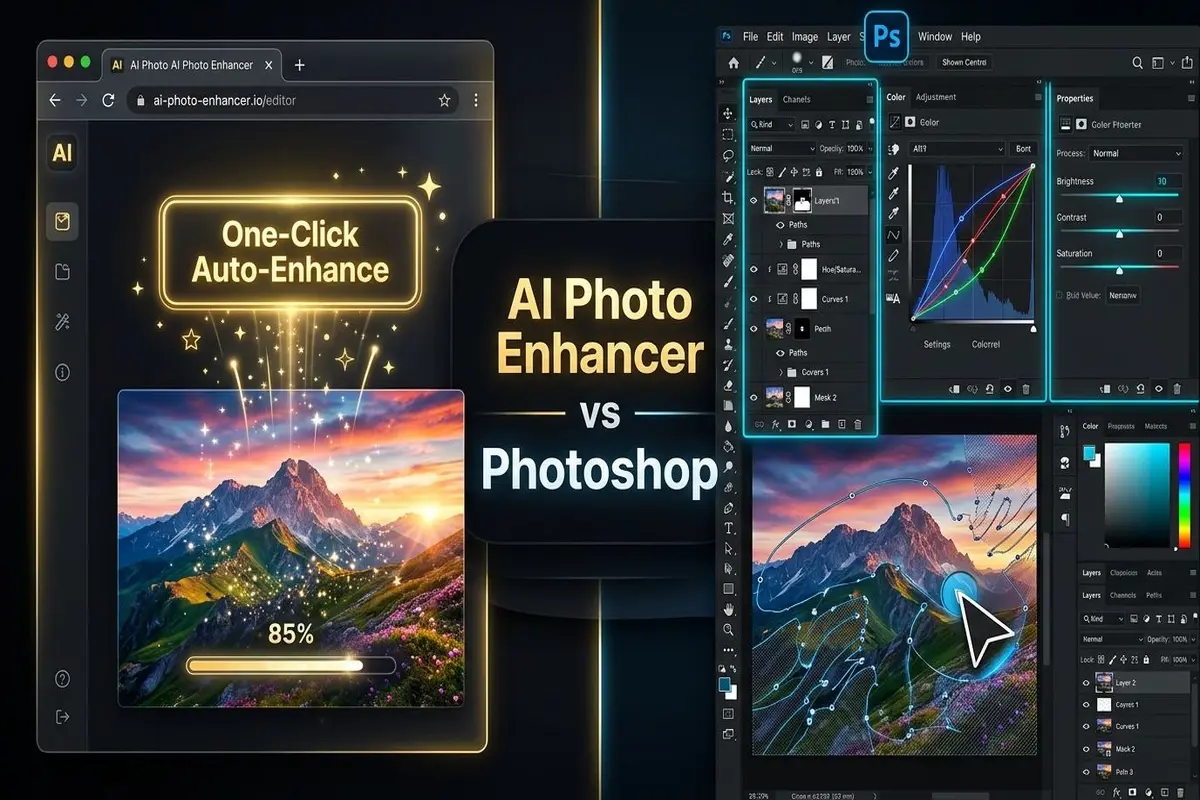
Task: Open the Image menu
Action: [805, 37]
